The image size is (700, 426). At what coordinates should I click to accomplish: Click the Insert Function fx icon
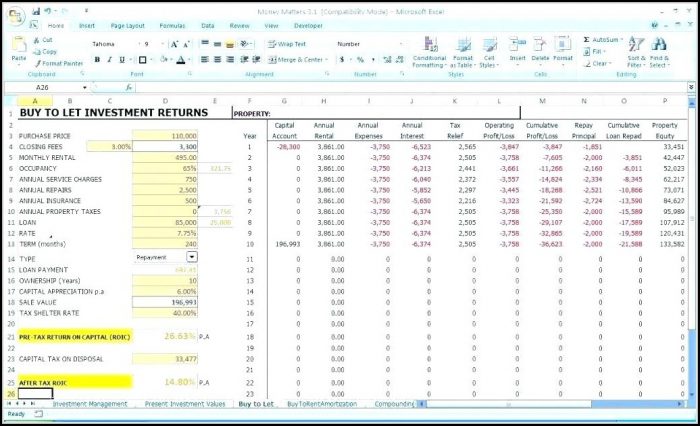pyautogui.click(x=129, y=88)
